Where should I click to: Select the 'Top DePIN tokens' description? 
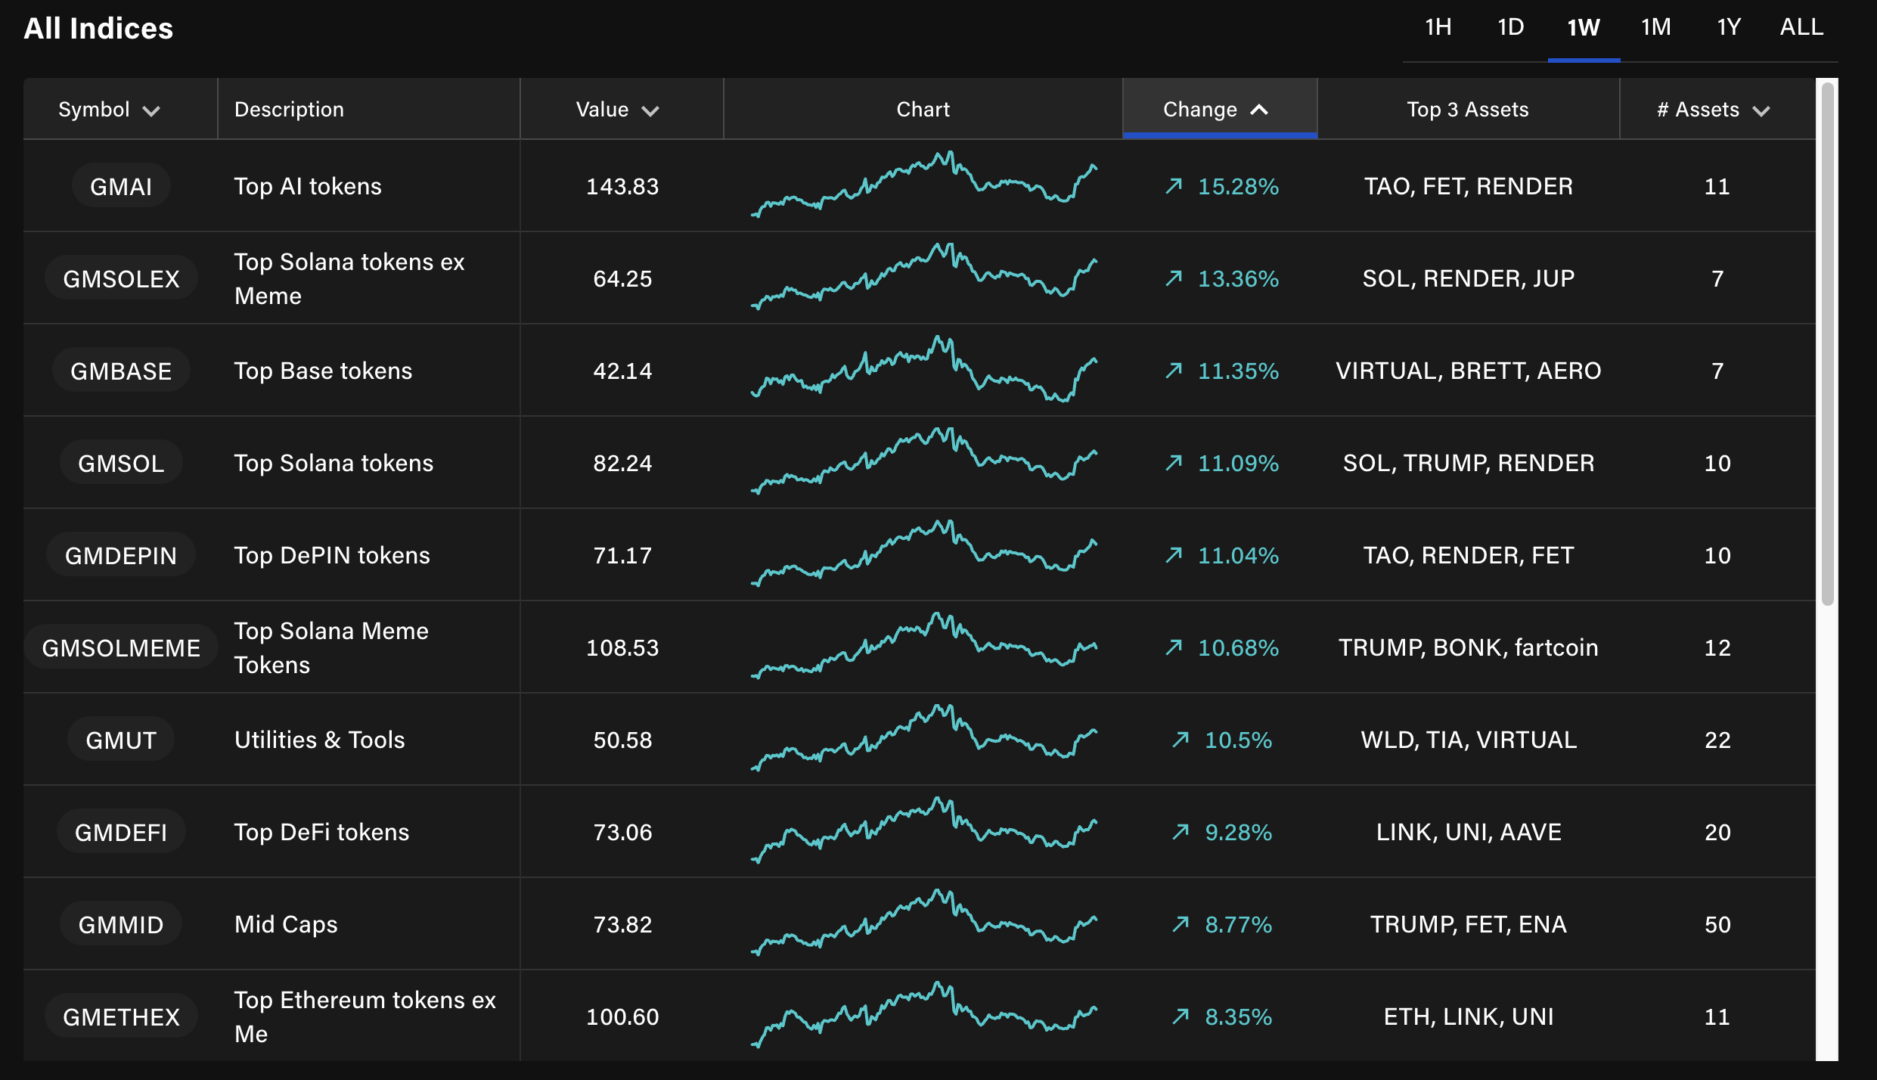click(x=332, y=555)
